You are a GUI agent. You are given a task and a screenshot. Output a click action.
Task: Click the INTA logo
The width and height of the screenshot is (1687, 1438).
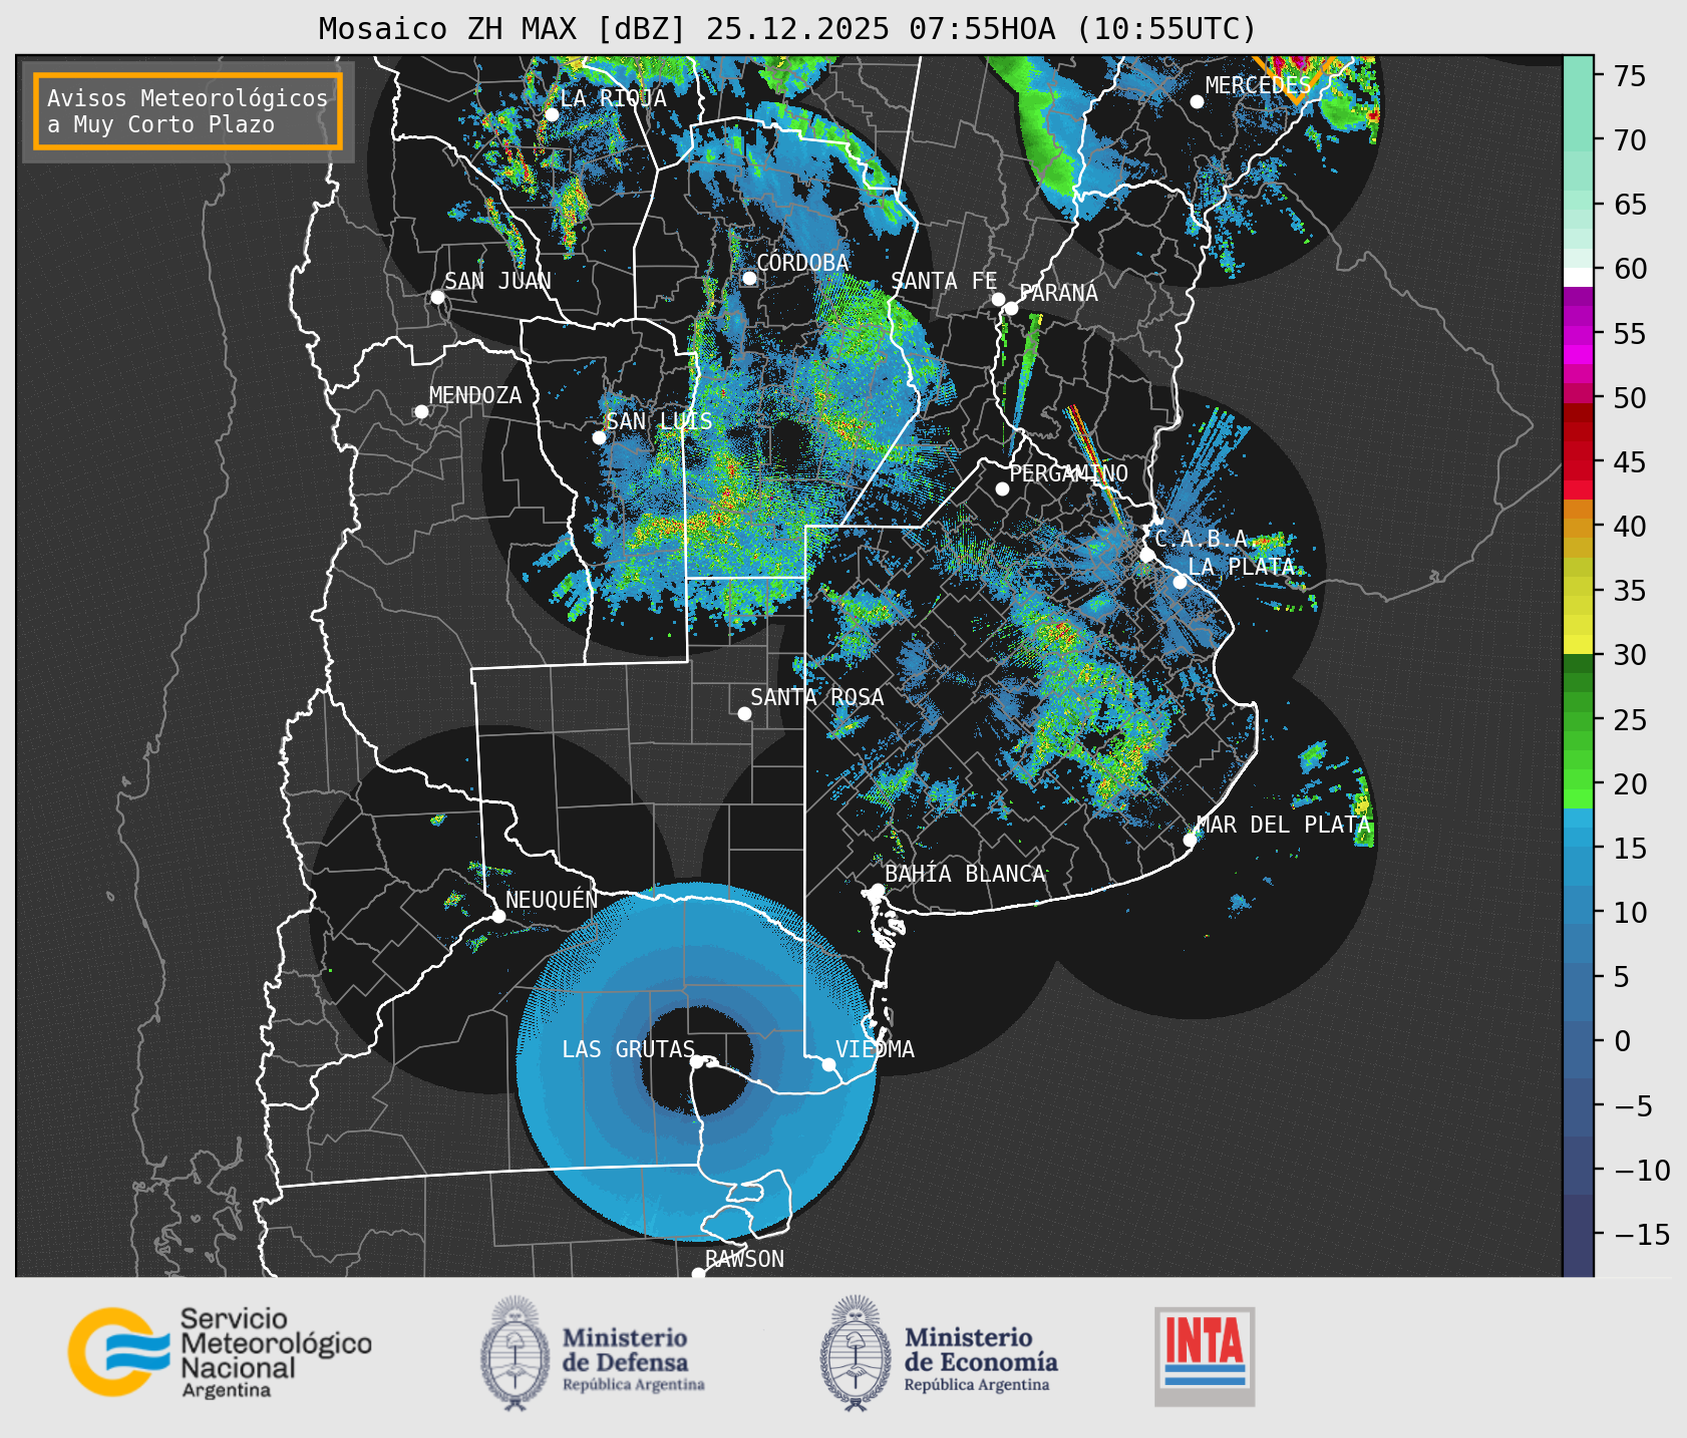[x=1204, y=1356]
